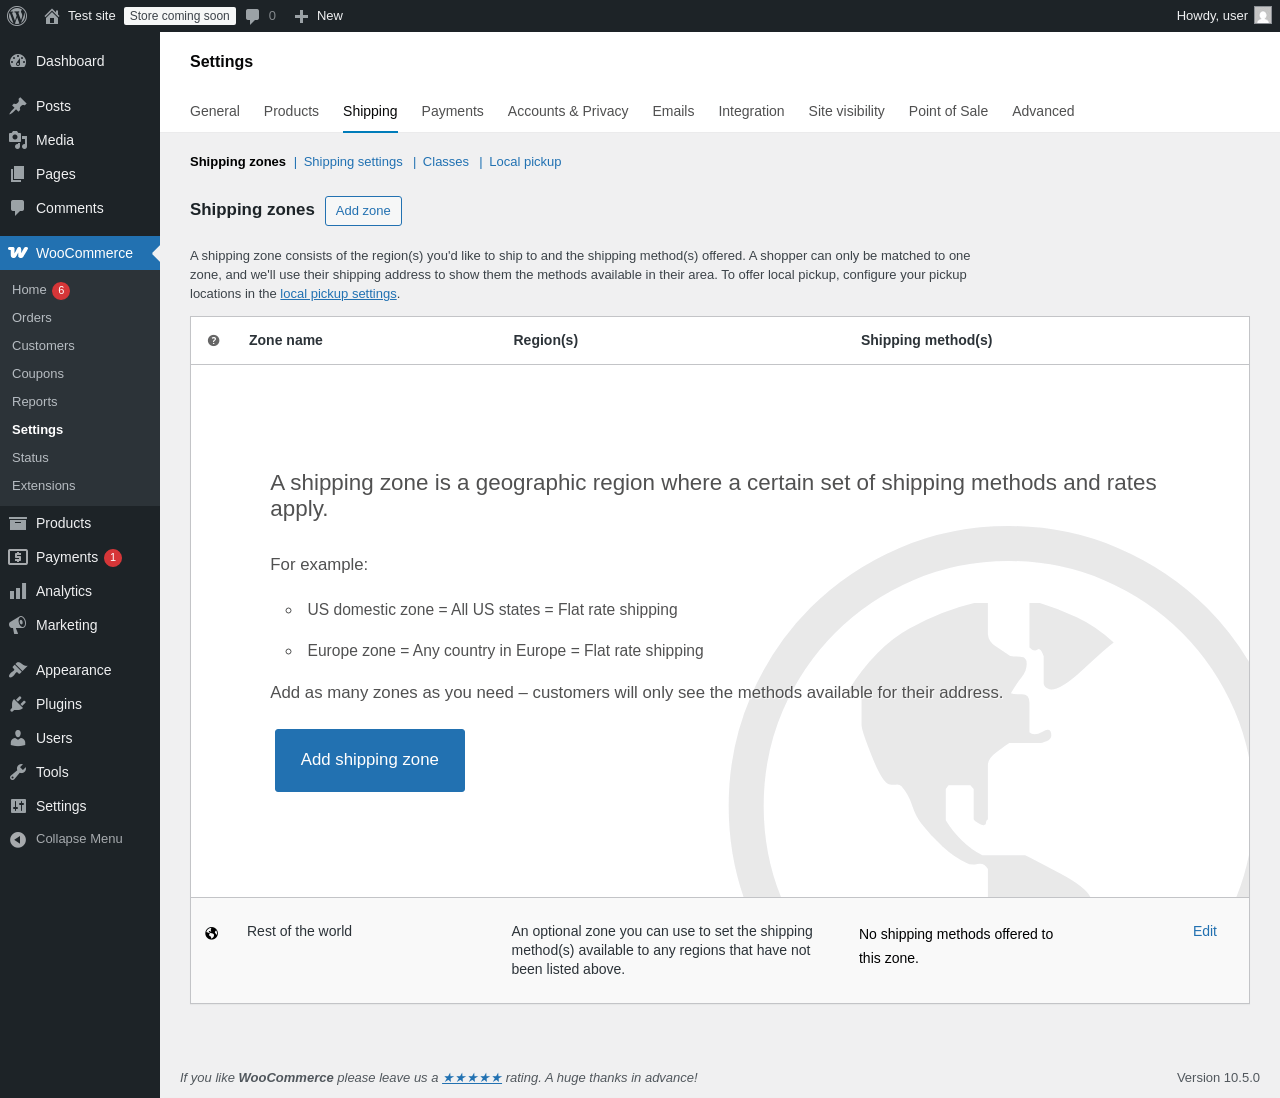Click the Home badge showing 6

[x=61, y=291]
